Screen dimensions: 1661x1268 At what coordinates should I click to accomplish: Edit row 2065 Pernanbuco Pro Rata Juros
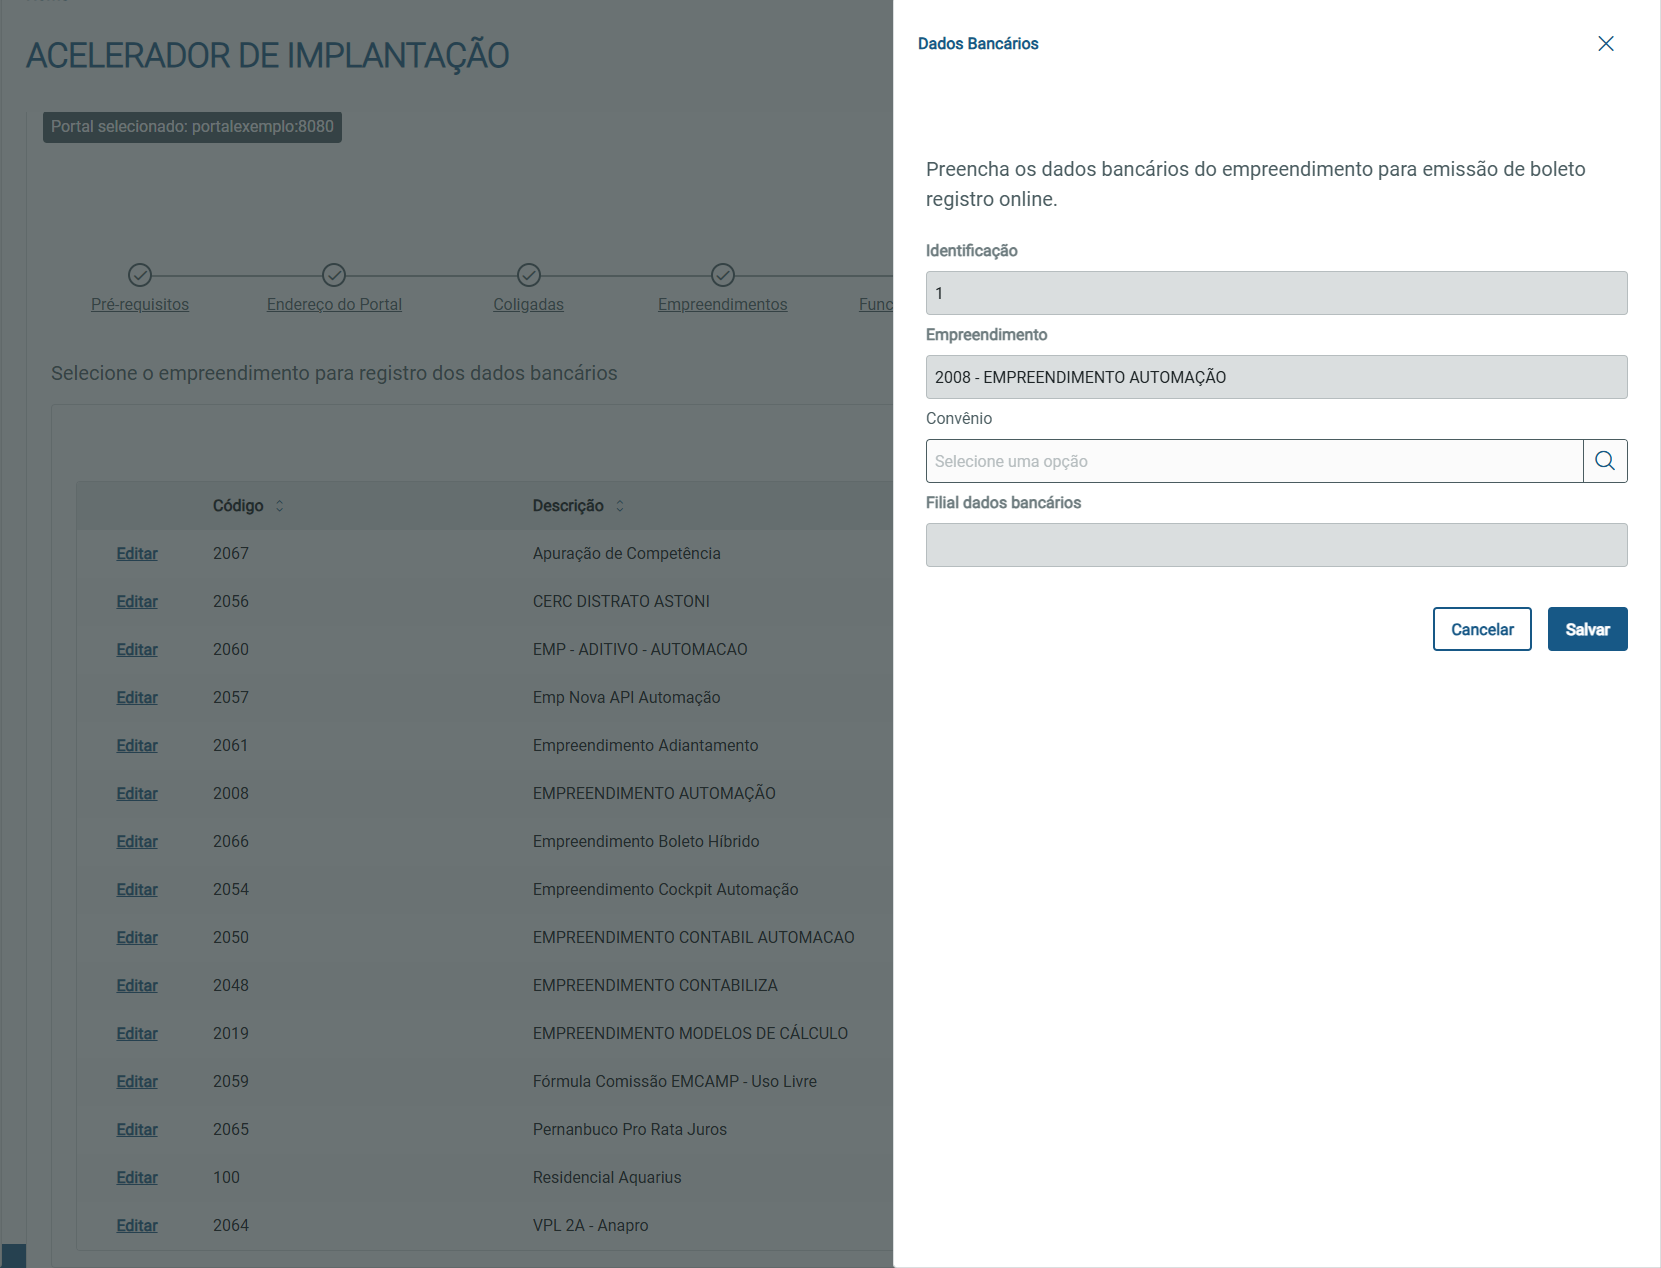point(137,1130)
